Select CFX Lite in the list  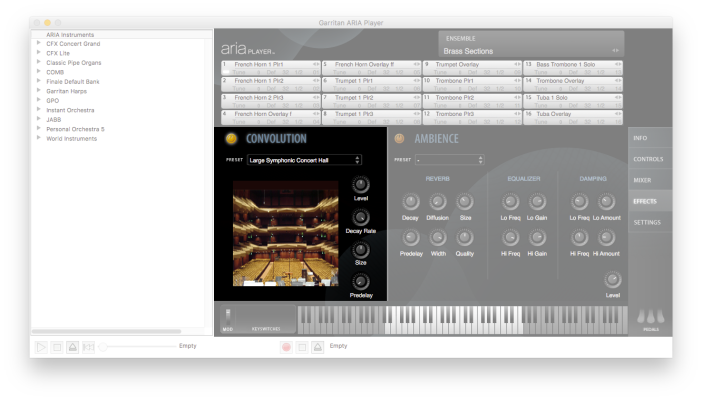(x=58, y=53)
